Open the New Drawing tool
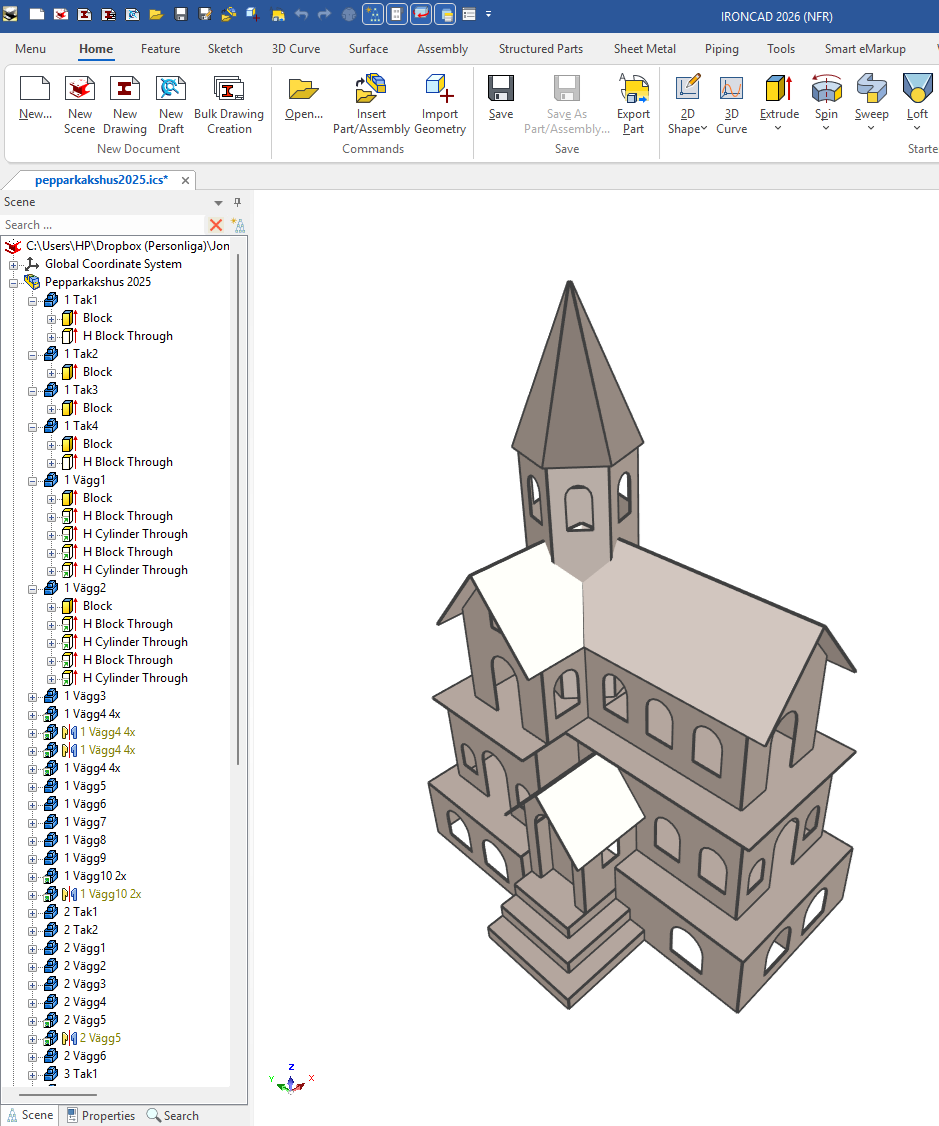Screen dimensions: 939x1126 pos(125,90)
